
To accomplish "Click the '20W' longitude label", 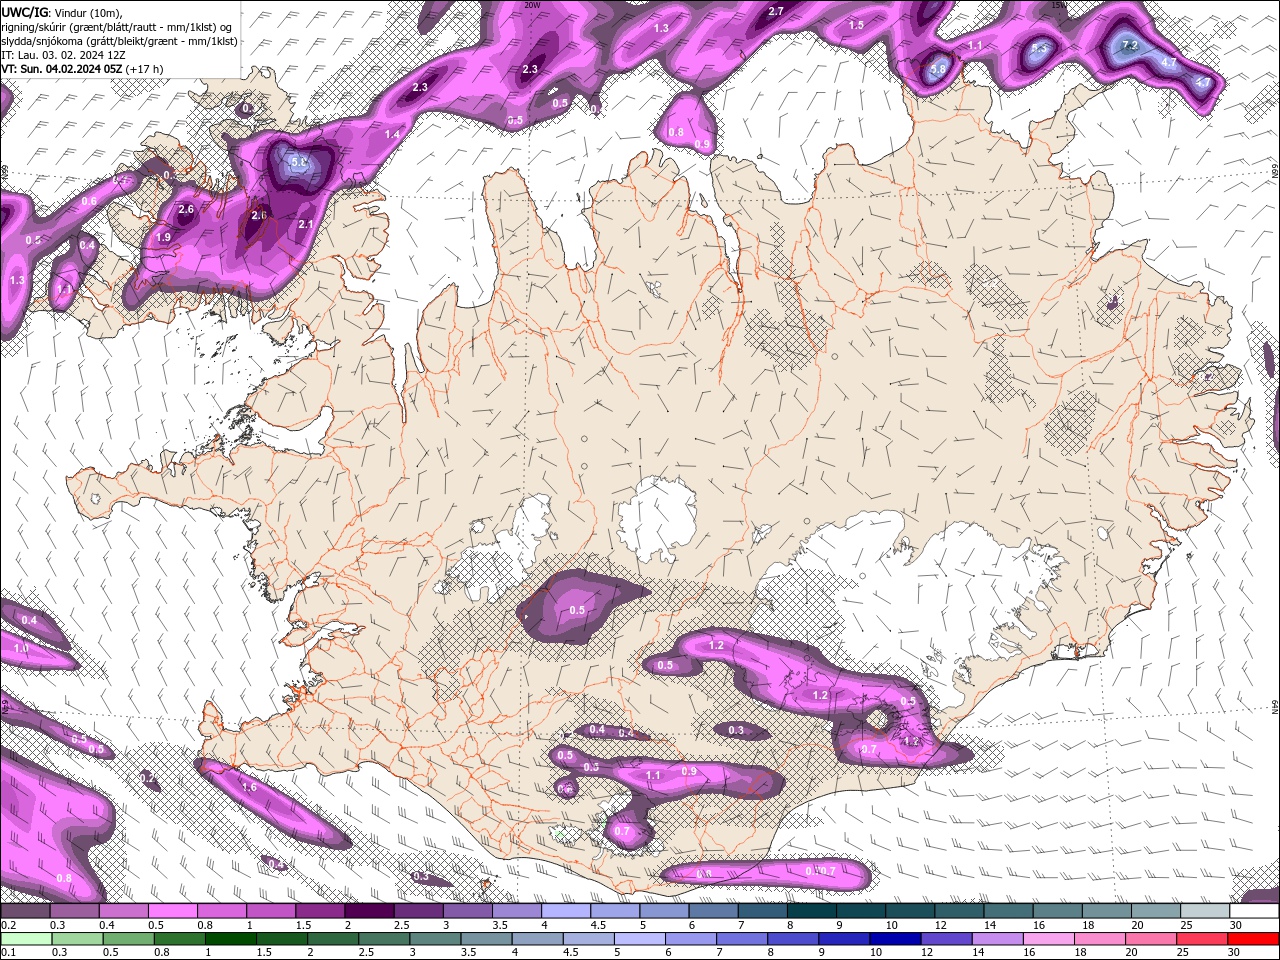I will click(532, 5).
